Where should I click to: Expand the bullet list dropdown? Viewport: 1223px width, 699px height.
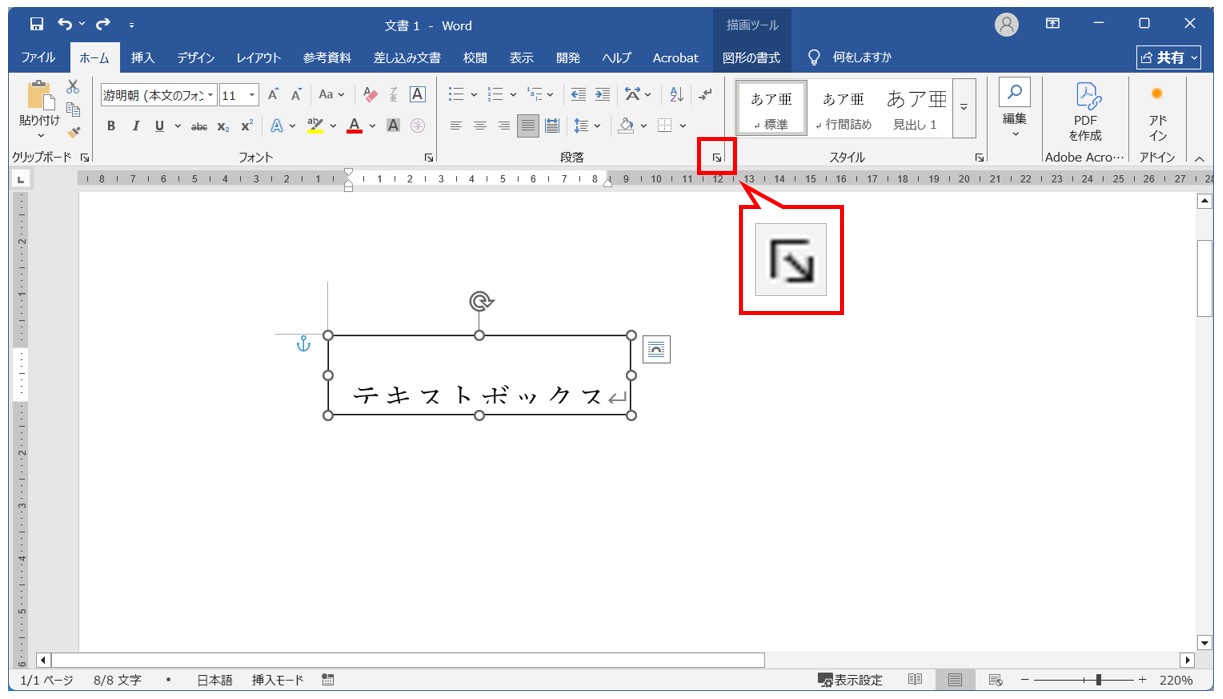pyautogui.click(x=474, y=95)
